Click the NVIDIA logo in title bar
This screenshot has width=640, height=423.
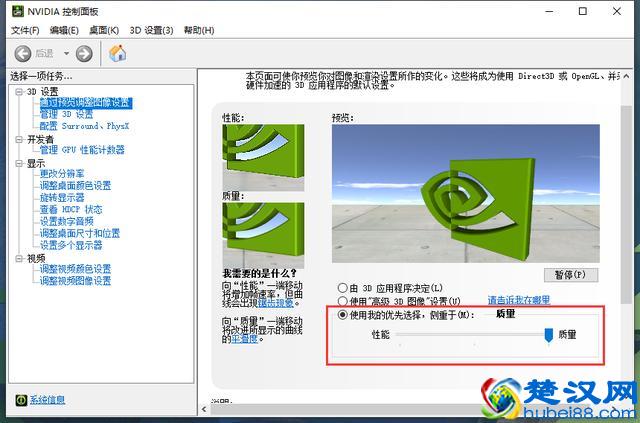click(x=17, y=11)
